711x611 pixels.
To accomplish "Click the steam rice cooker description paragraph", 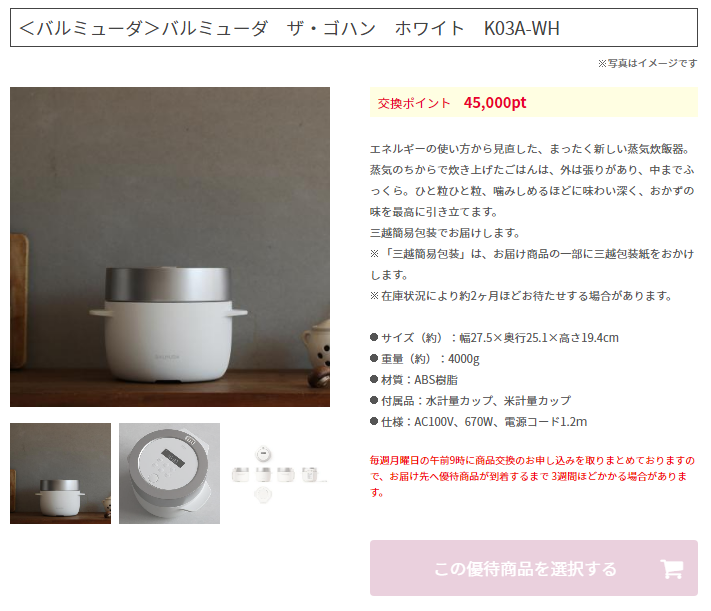I will (x=532, y=180).
